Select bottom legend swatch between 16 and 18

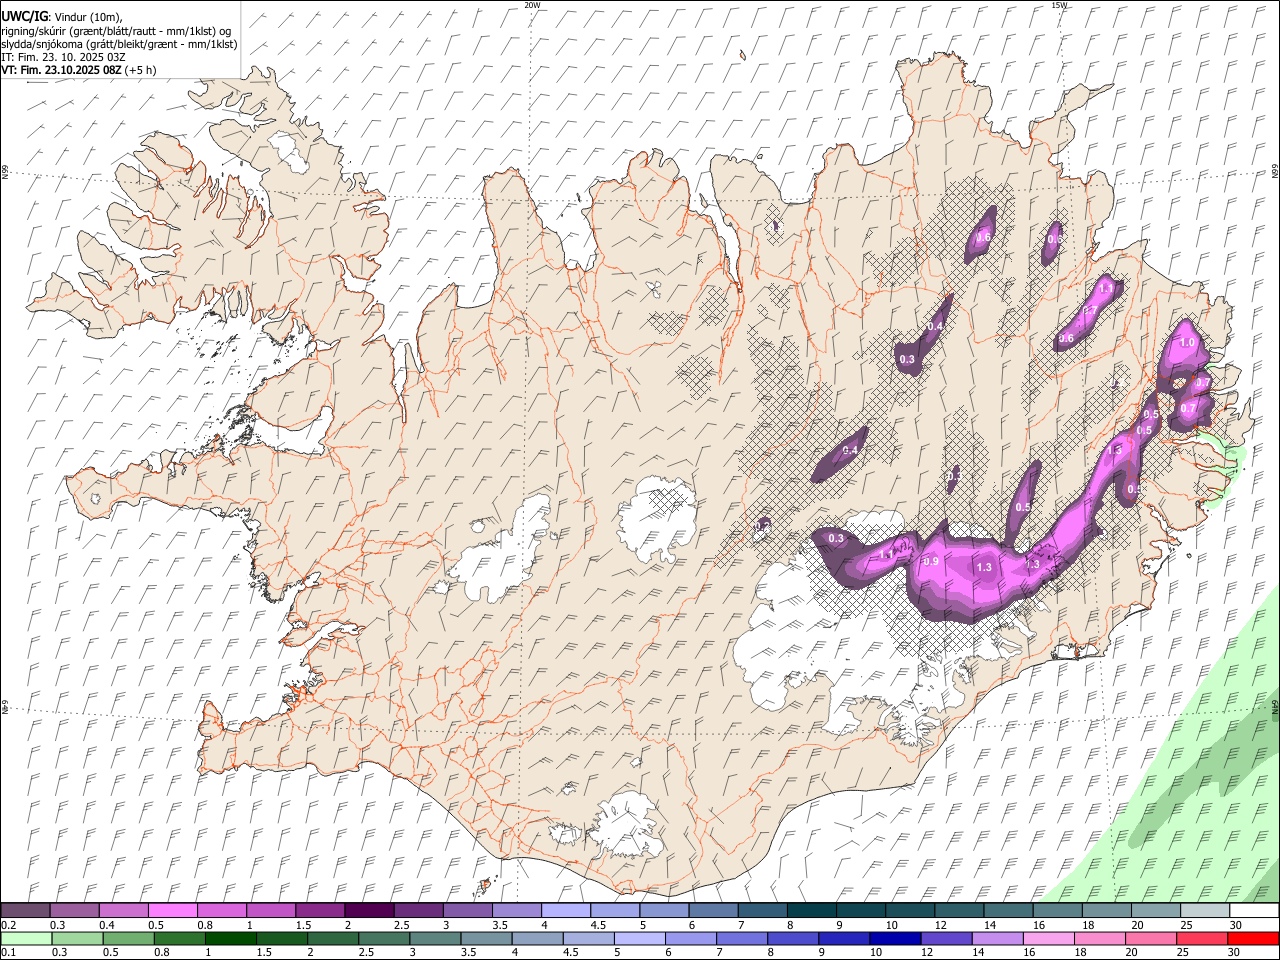tap(1047, 938)
